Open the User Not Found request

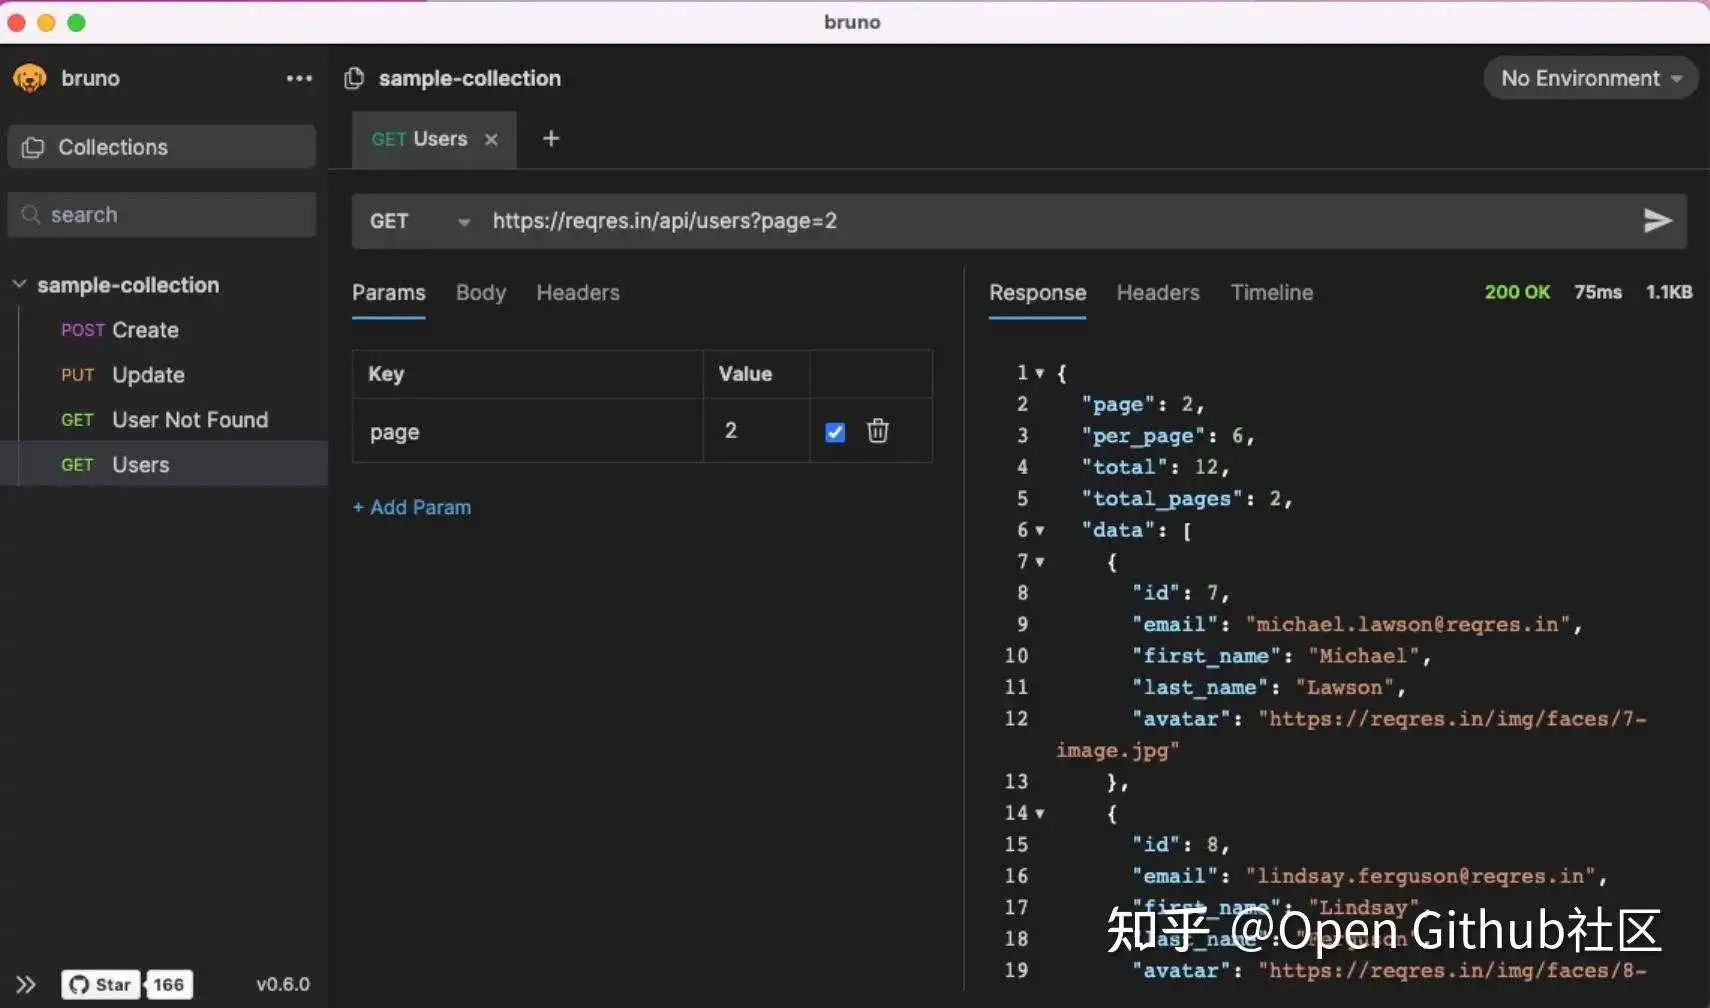click(x=165, y=420)
